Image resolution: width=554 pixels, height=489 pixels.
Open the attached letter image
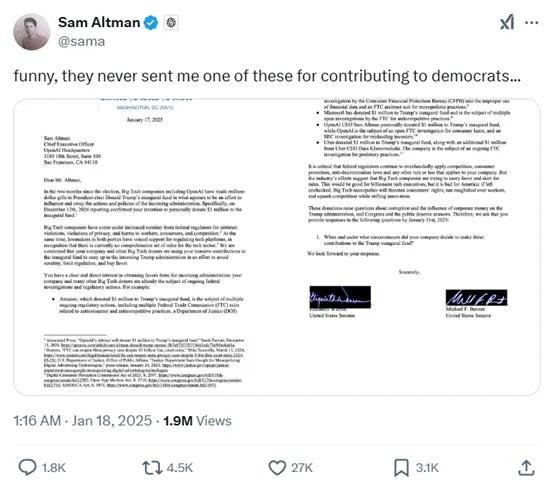[277, 247]
